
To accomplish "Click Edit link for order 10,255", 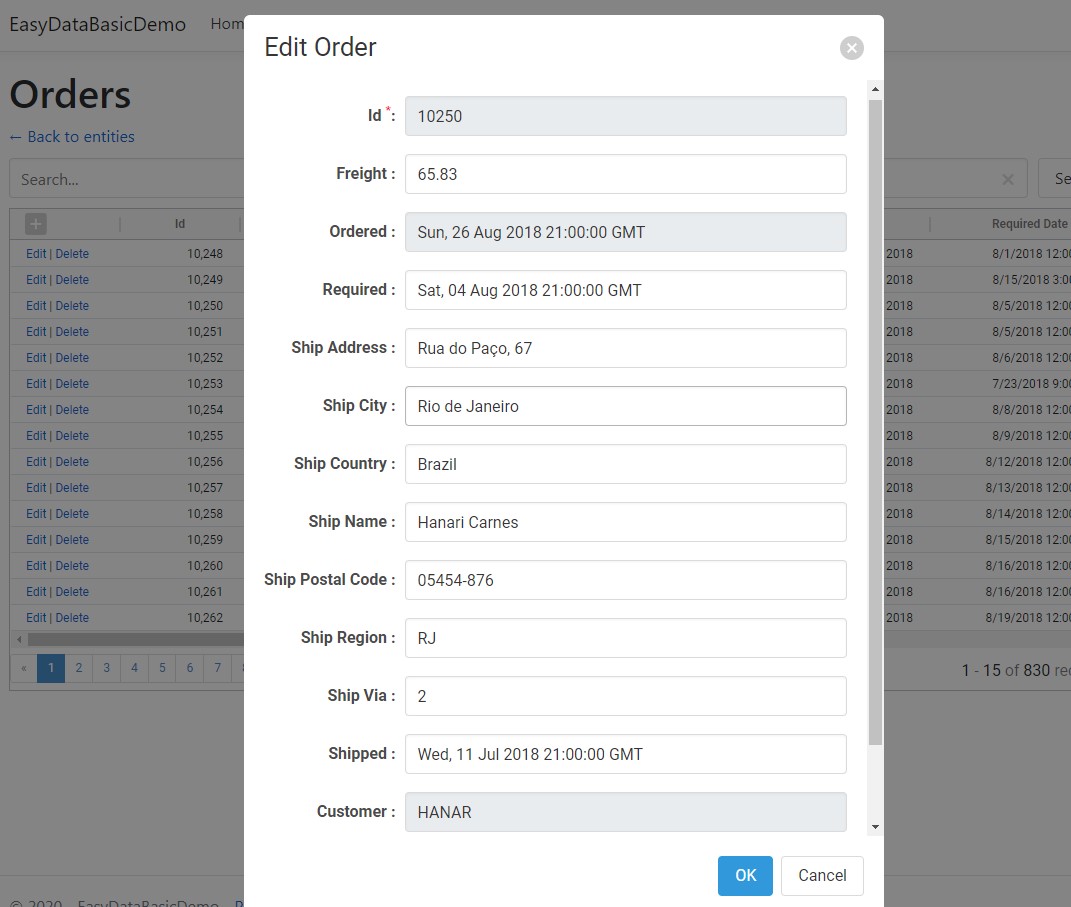I will tap(36, 436).
